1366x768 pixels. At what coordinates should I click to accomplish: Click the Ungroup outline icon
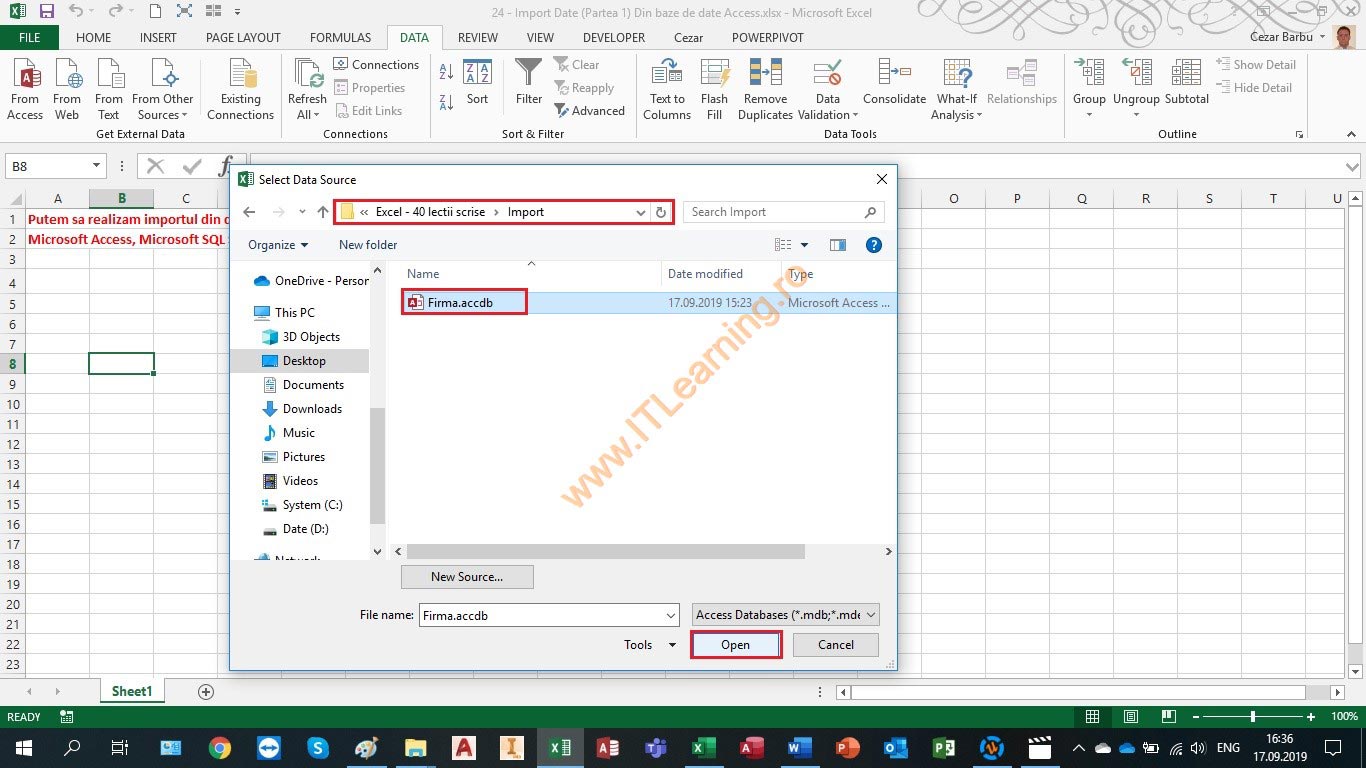tap(1136, 89)
